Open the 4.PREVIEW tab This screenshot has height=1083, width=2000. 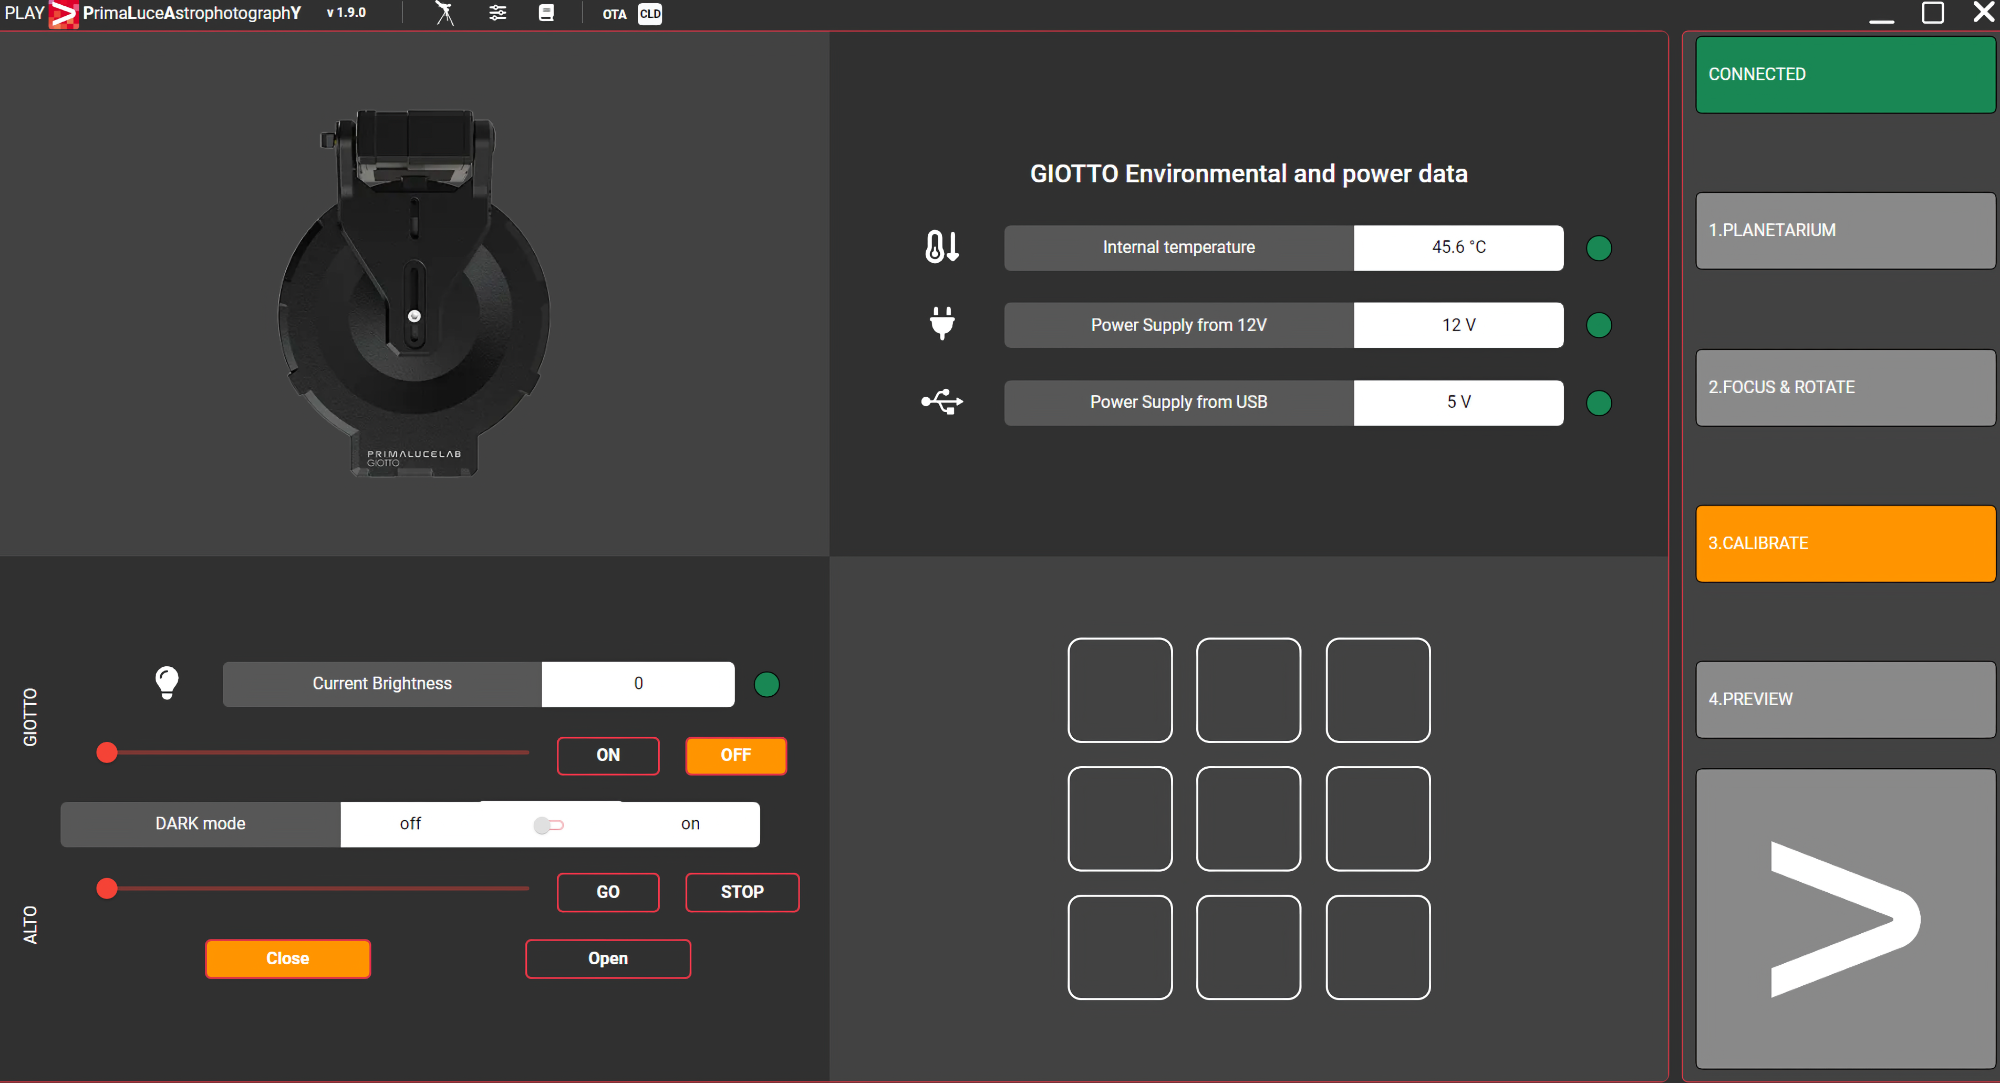tap(1845, 699)
